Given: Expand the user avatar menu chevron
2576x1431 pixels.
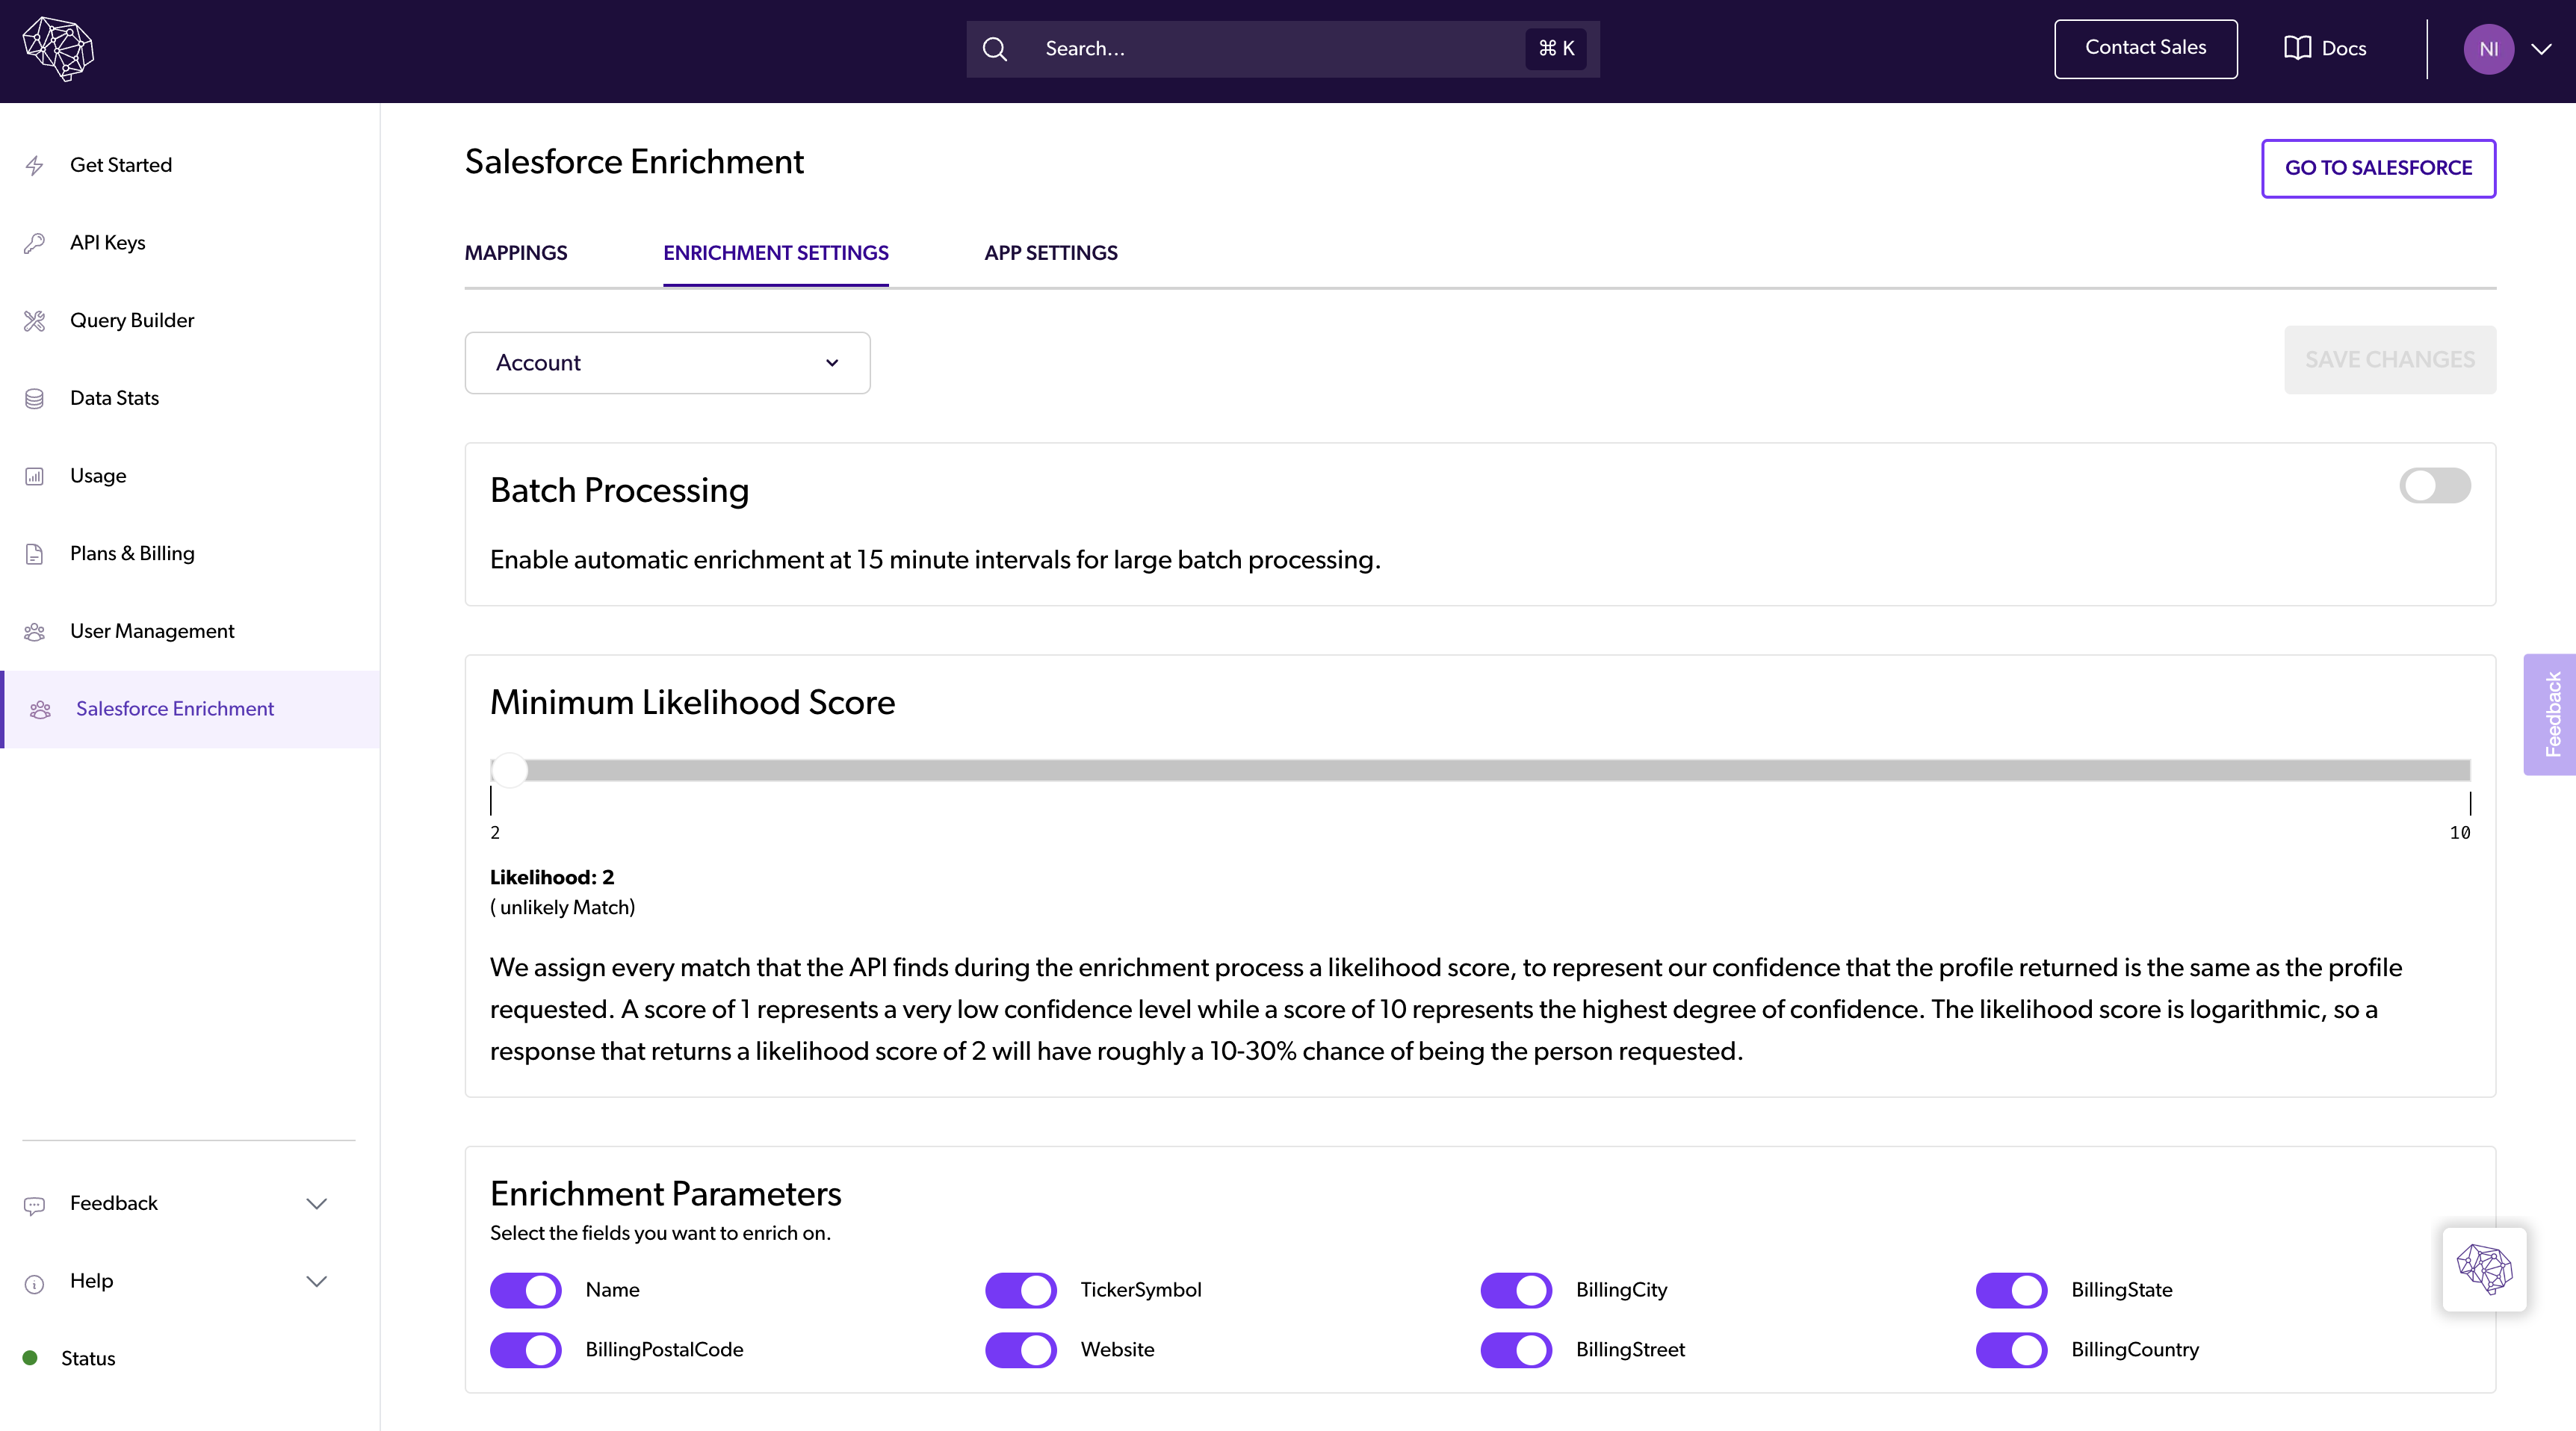Looking at the screenshot, I should 2541,49.
